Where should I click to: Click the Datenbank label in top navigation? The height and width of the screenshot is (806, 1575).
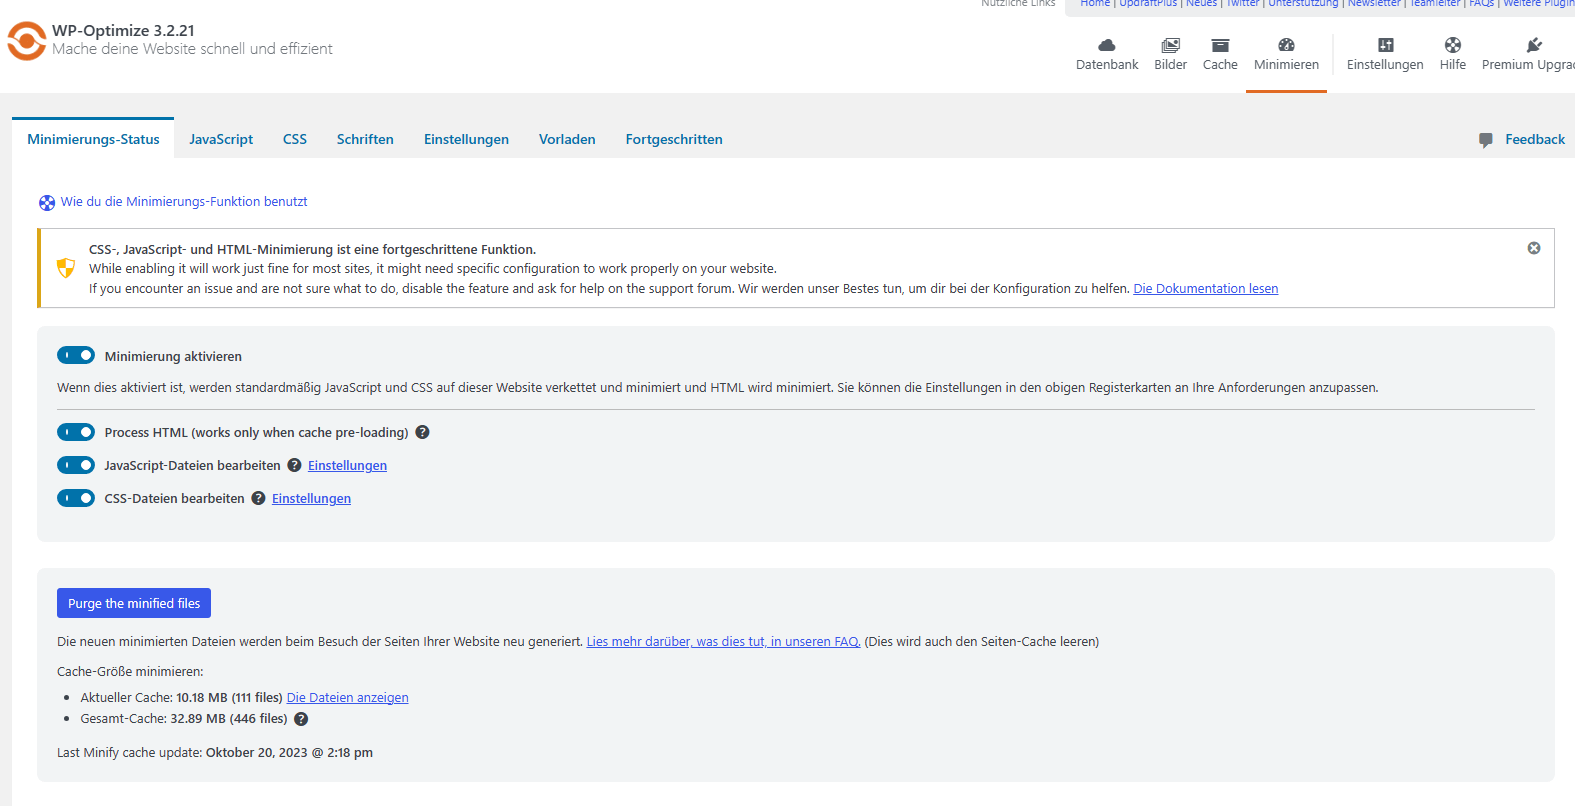click(x=1107, y=65)
